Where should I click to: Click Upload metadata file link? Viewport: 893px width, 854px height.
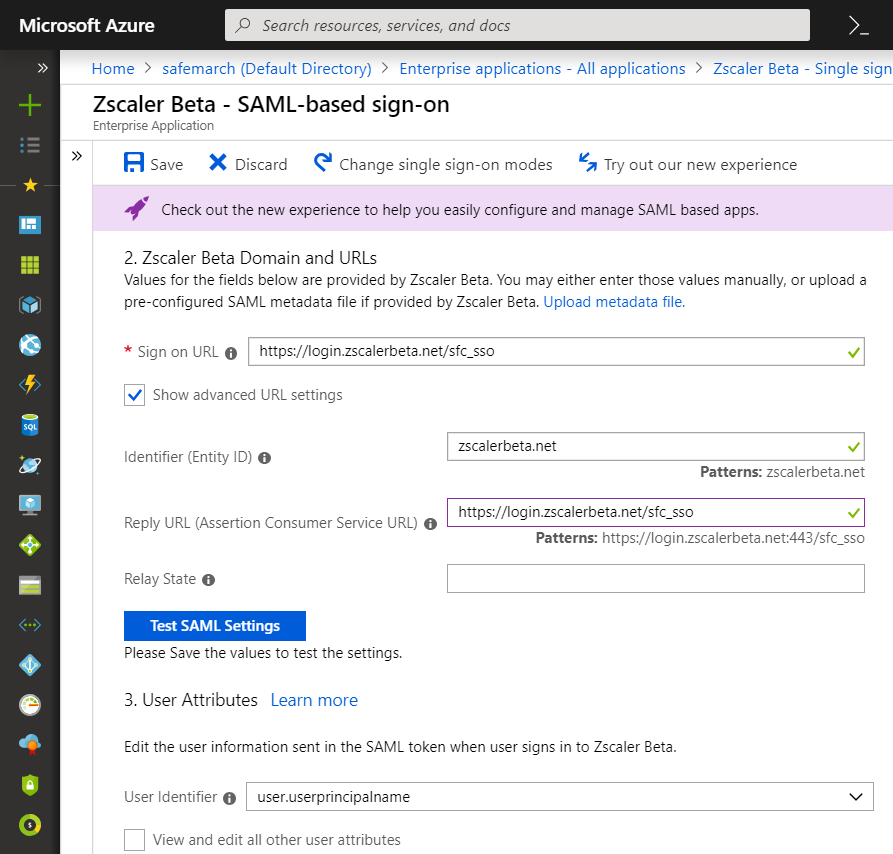tap(614, 302)
